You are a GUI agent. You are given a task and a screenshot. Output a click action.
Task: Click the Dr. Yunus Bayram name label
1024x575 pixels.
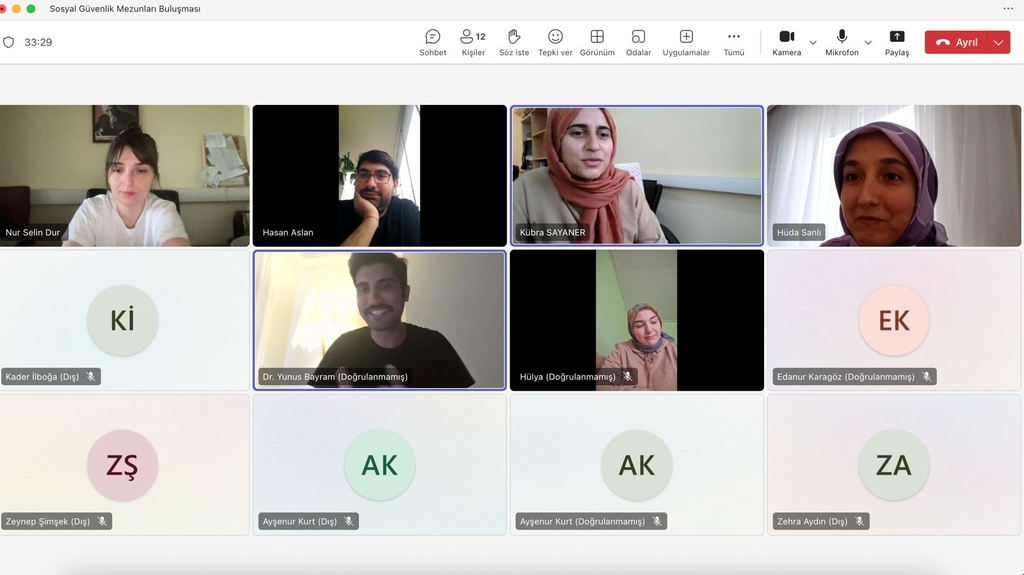[x=335, y=376]
